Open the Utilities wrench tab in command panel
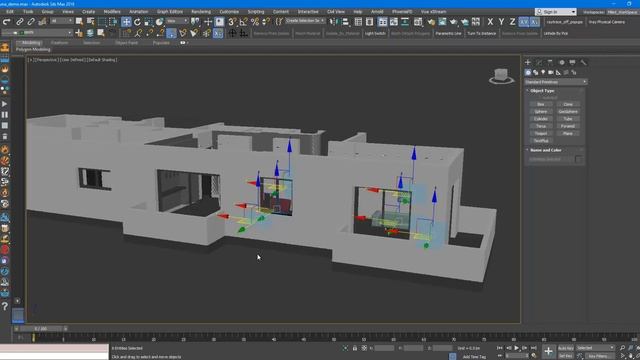640x360 pixels. pos(584,62)
